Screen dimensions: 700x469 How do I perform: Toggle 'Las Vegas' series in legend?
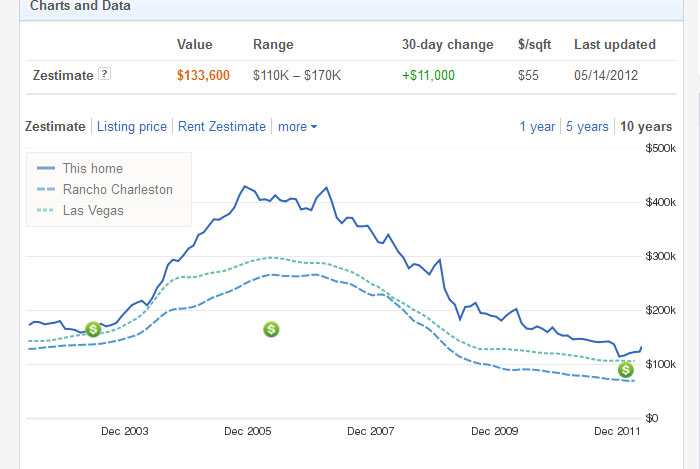(x=93, y=211)
